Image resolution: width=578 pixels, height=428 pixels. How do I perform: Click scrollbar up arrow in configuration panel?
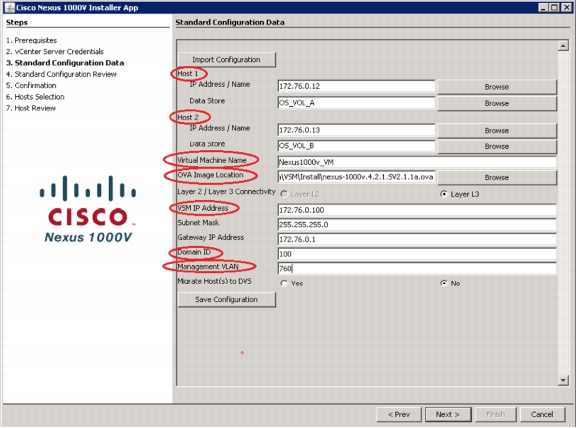point(563,46)
